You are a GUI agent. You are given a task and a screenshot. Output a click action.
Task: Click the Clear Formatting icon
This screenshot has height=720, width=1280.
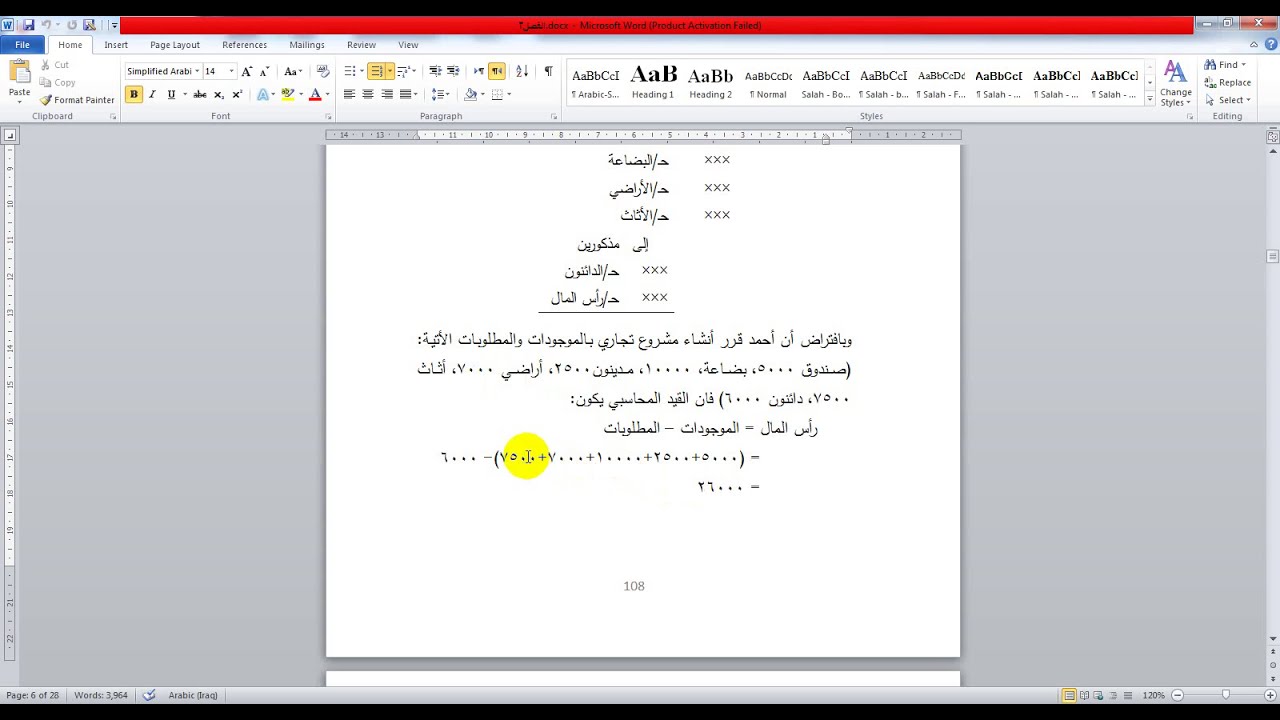pos(322,71)
